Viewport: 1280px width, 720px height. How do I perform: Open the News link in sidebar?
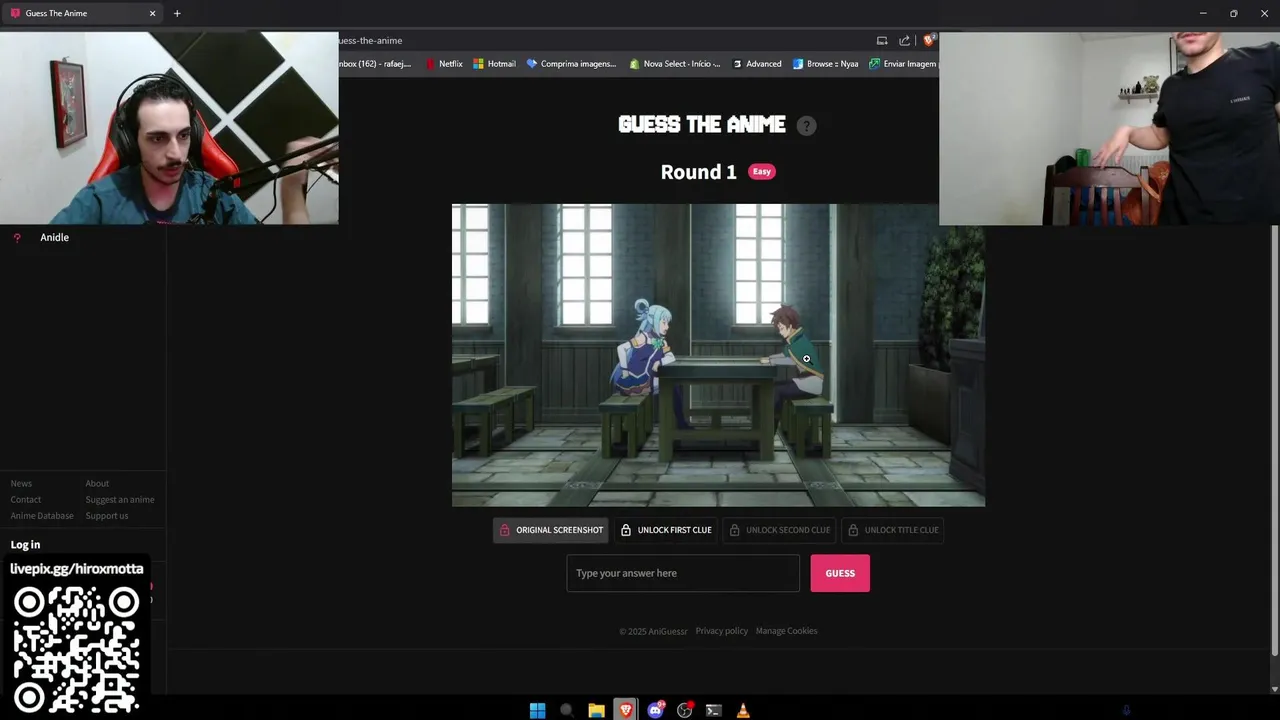pyautogui.click(x=21, y=483)
